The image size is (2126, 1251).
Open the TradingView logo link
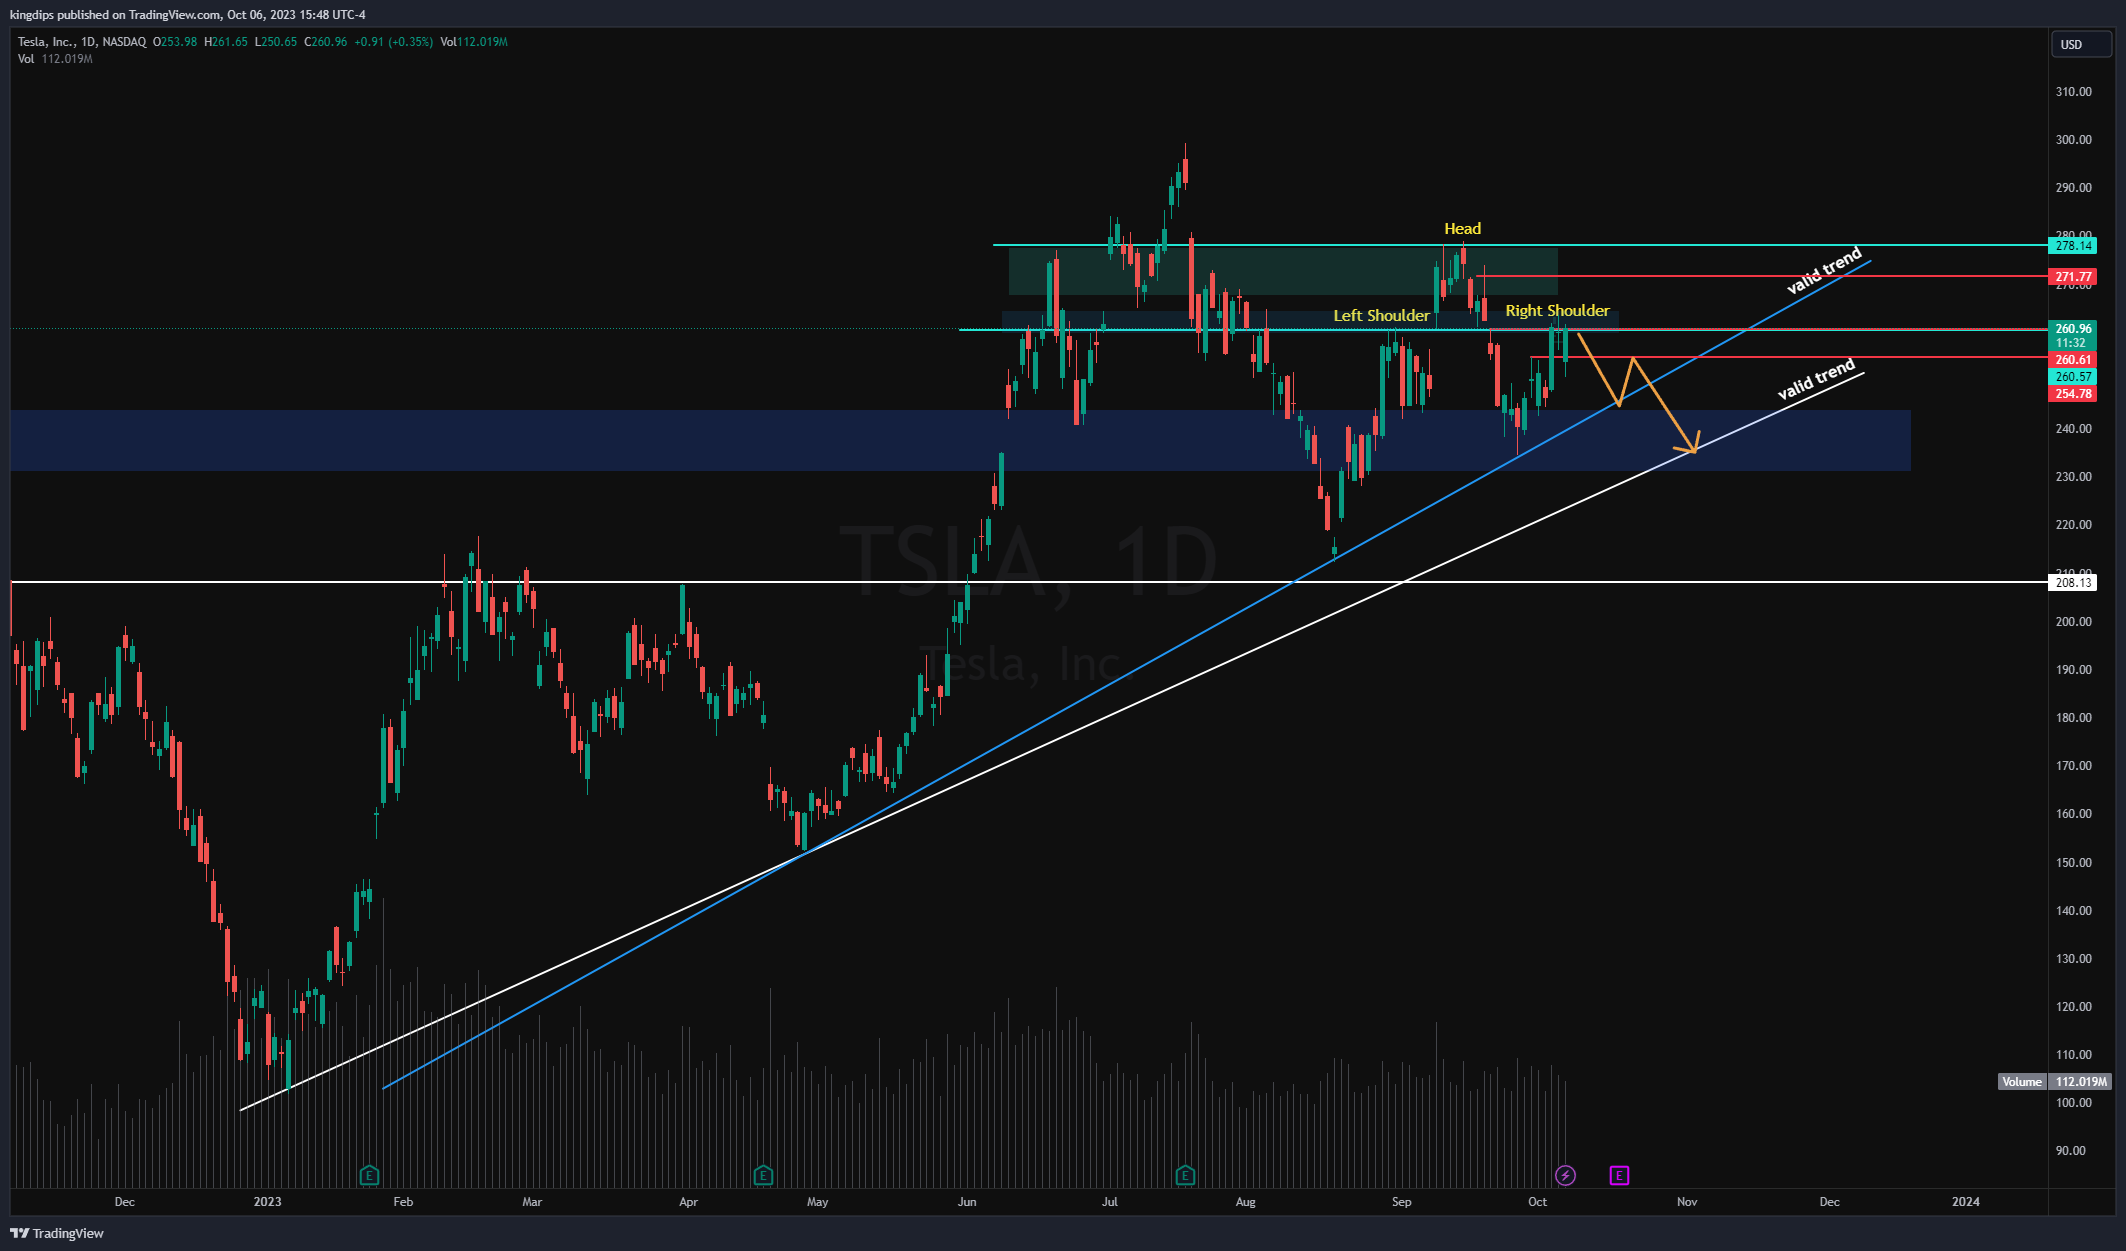[58, 1233]
